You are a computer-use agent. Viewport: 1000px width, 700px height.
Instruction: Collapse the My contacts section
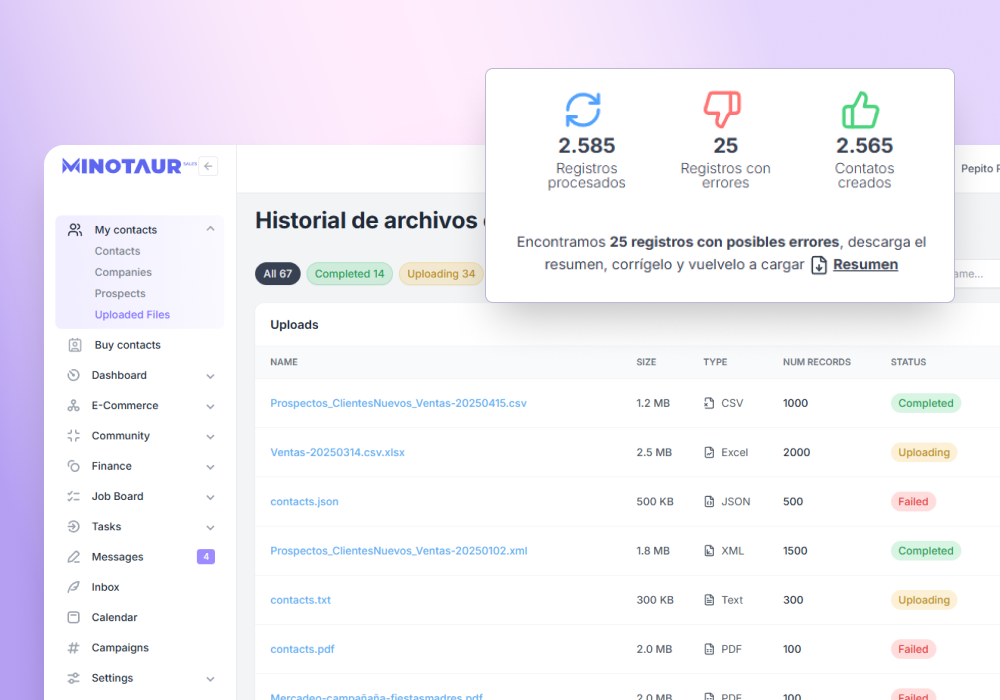pyautogui.click(x=210, y=229)
